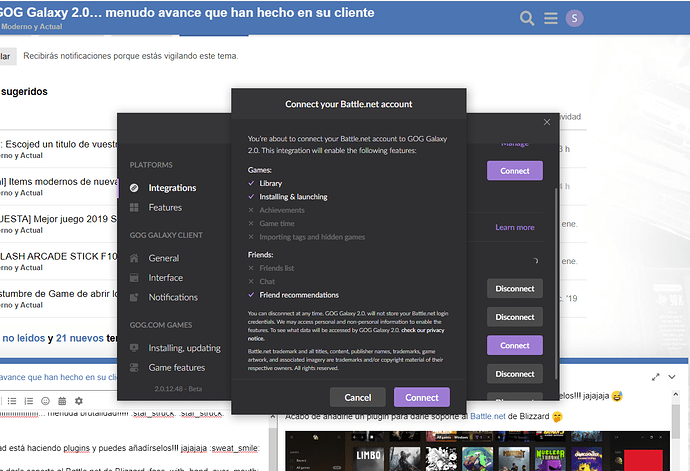690x471 pixels.
Task: Select Features in the settings sidebar
Action: pyautogui.click(x=165, y=207)
